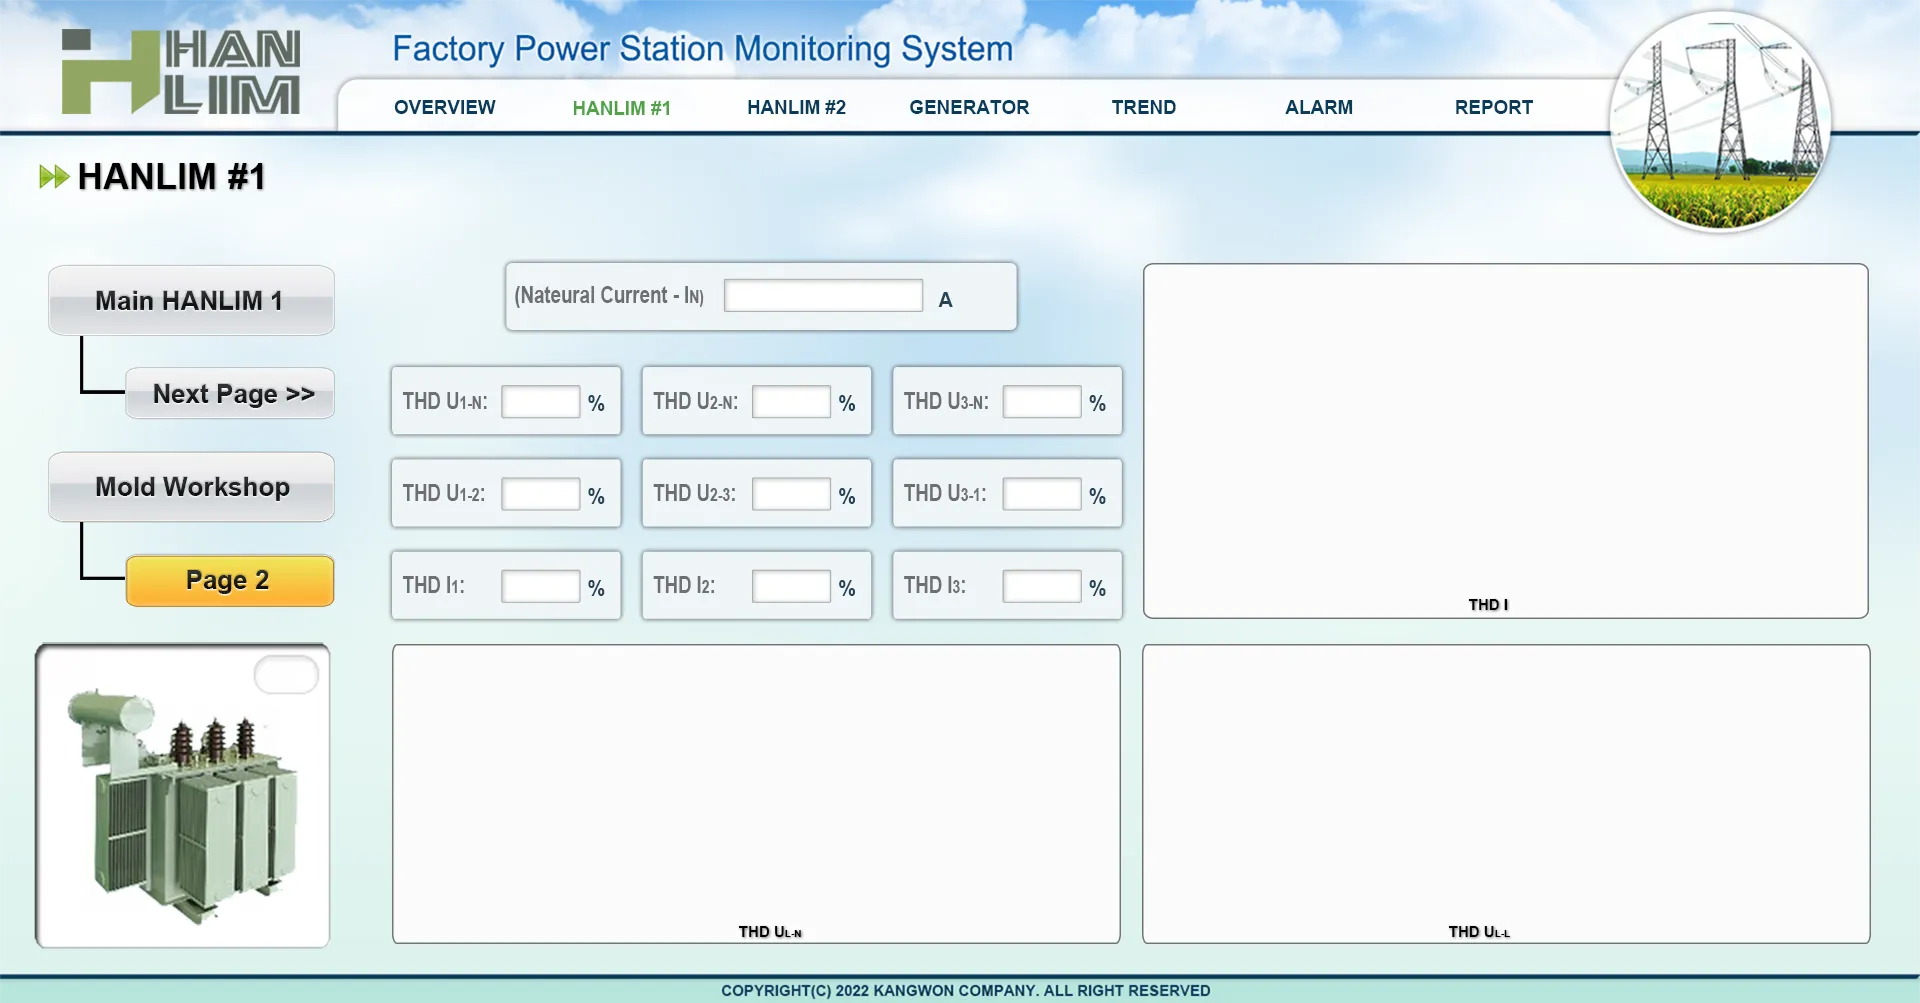Click the THD U3-N value field
The width and height of the screenshot is (1920, 1003).
[x=1042, y=402]
